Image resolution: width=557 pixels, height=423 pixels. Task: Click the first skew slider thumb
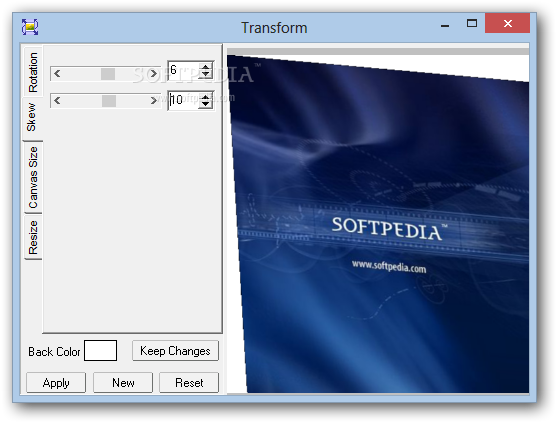click(108, 74)
